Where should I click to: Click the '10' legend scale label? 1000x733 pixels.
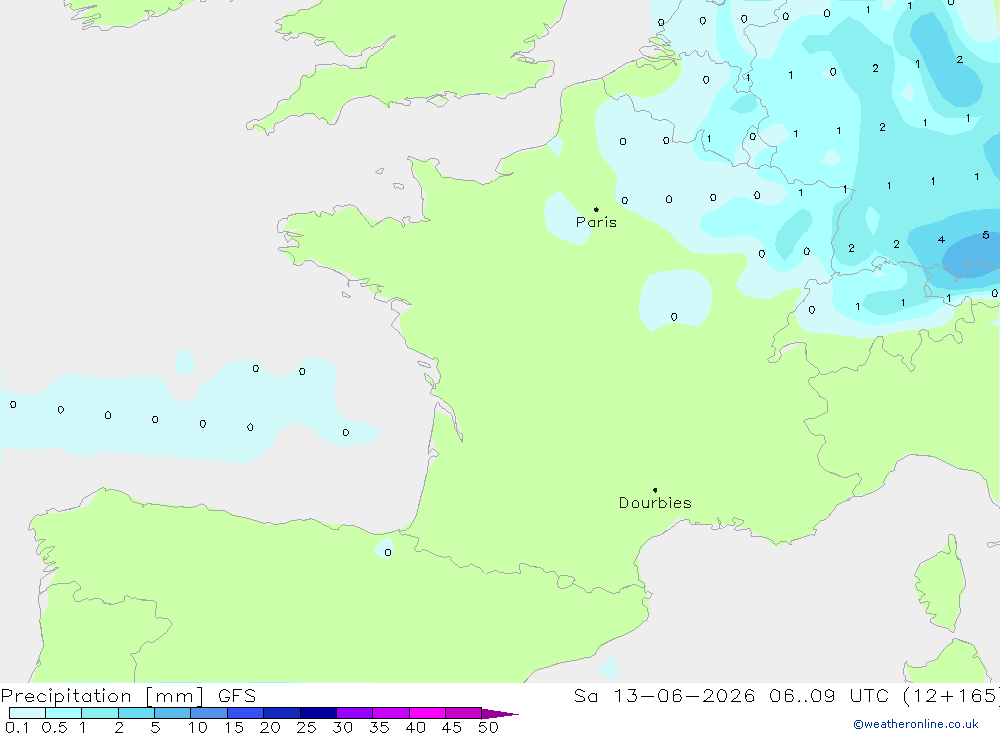pos(198,727)
